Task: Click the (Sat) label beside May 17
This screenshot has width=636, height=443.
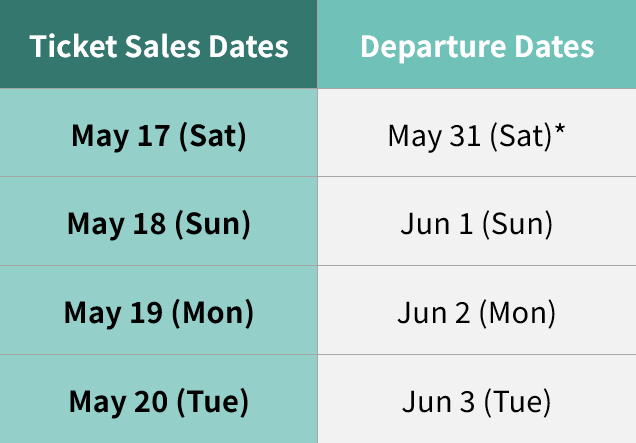Action: coord(212,135)
